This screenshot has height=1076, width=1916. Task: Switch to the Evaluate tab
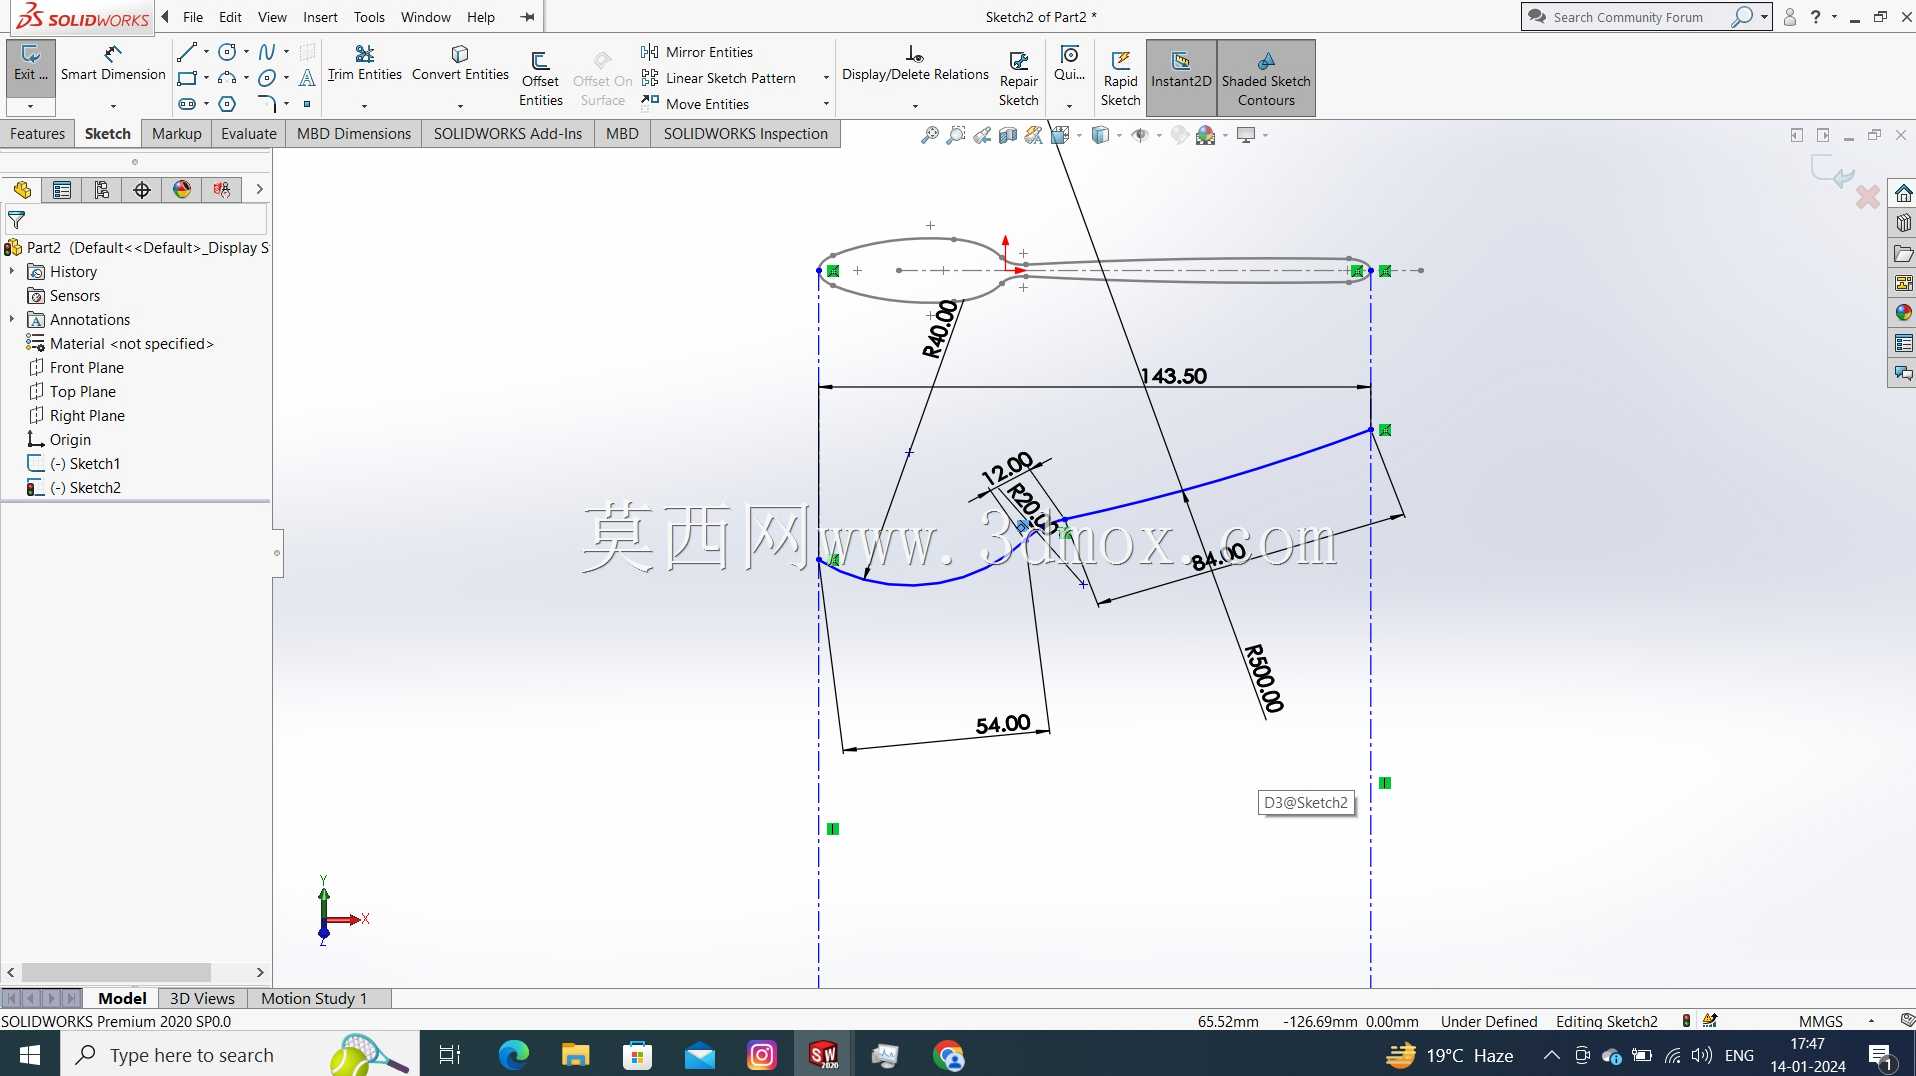tap(248, 133)
